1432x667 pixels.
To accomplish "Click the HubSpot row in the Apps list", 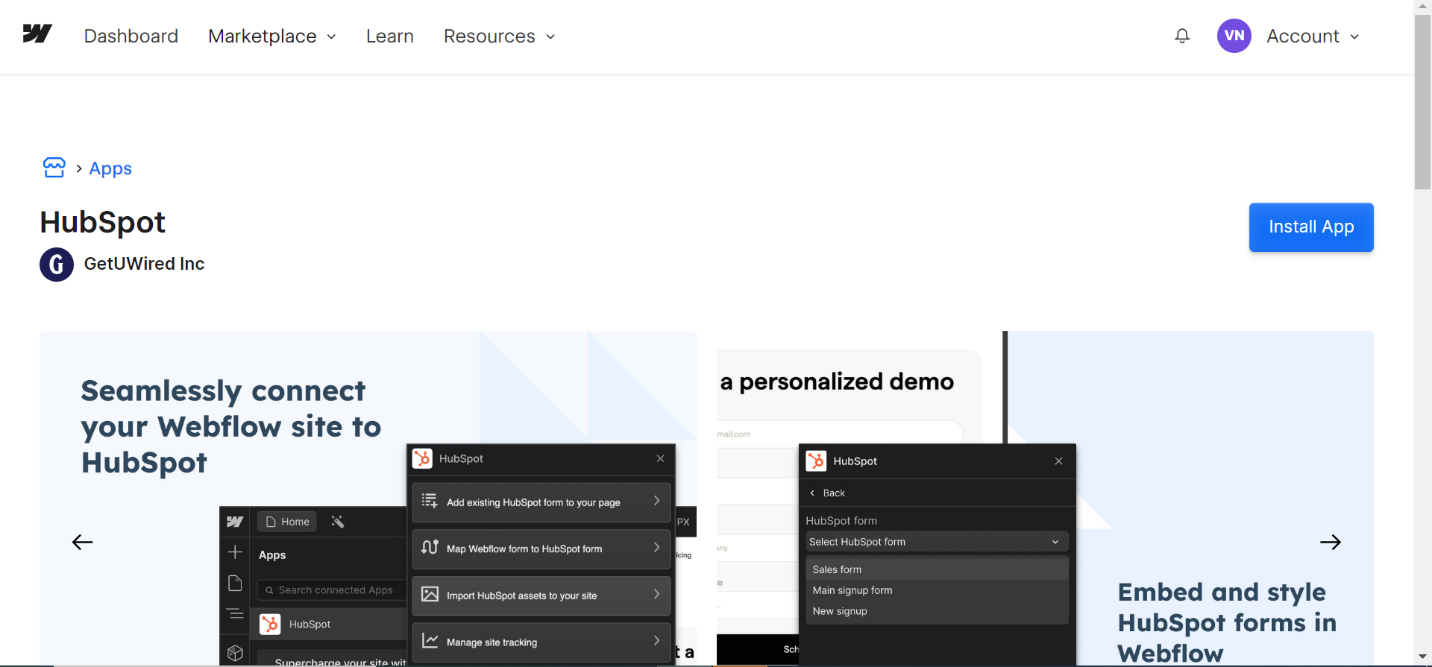I will (328, 624).
